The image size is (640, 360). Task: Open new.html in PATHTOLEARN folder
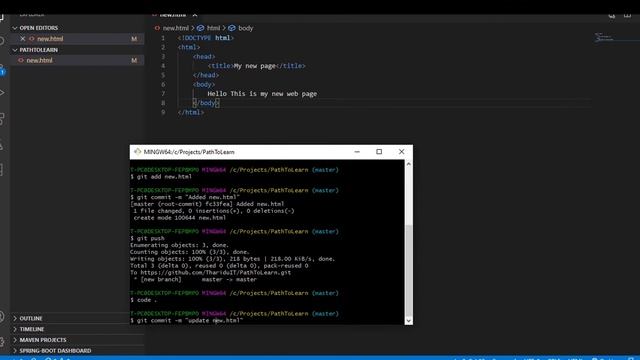39,60
